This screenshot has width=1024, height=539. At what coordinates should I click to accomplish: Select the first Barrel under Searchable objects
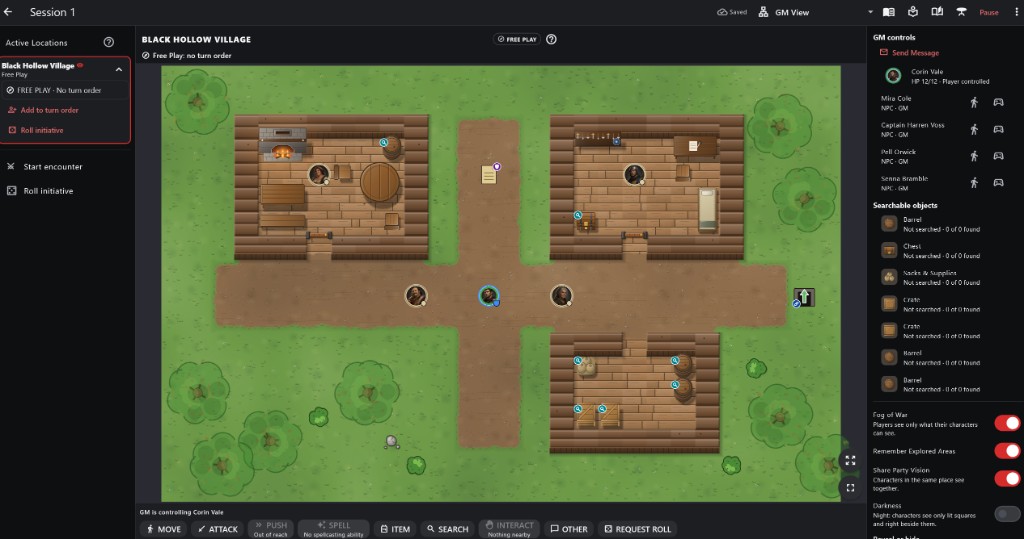pos(931,224)
